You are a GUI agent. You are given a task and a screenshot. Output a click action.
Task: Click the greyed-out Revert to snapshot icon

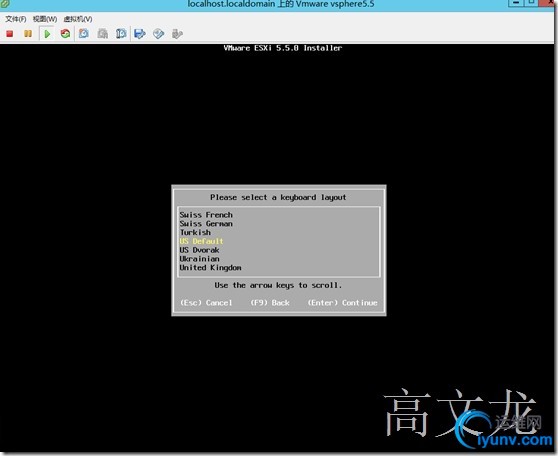pos(102,34)
